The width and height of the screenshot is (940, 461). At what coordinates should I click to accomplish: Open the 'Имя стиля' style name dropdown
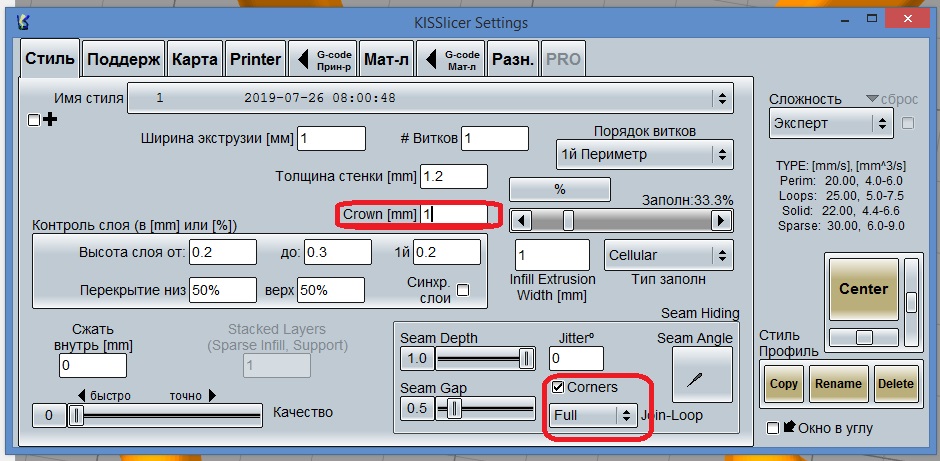coord(430,98)
